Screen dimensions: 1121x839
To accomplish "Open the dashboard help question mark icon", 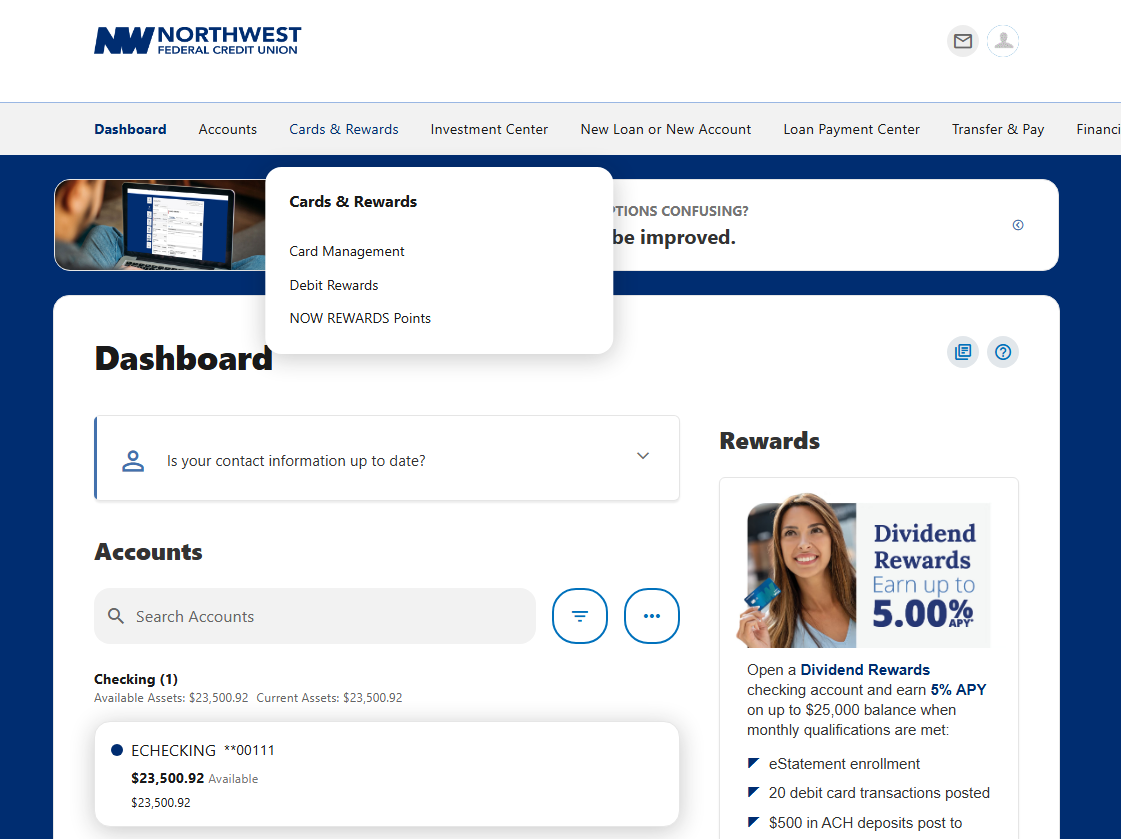I will click(x=1003, y=352).
